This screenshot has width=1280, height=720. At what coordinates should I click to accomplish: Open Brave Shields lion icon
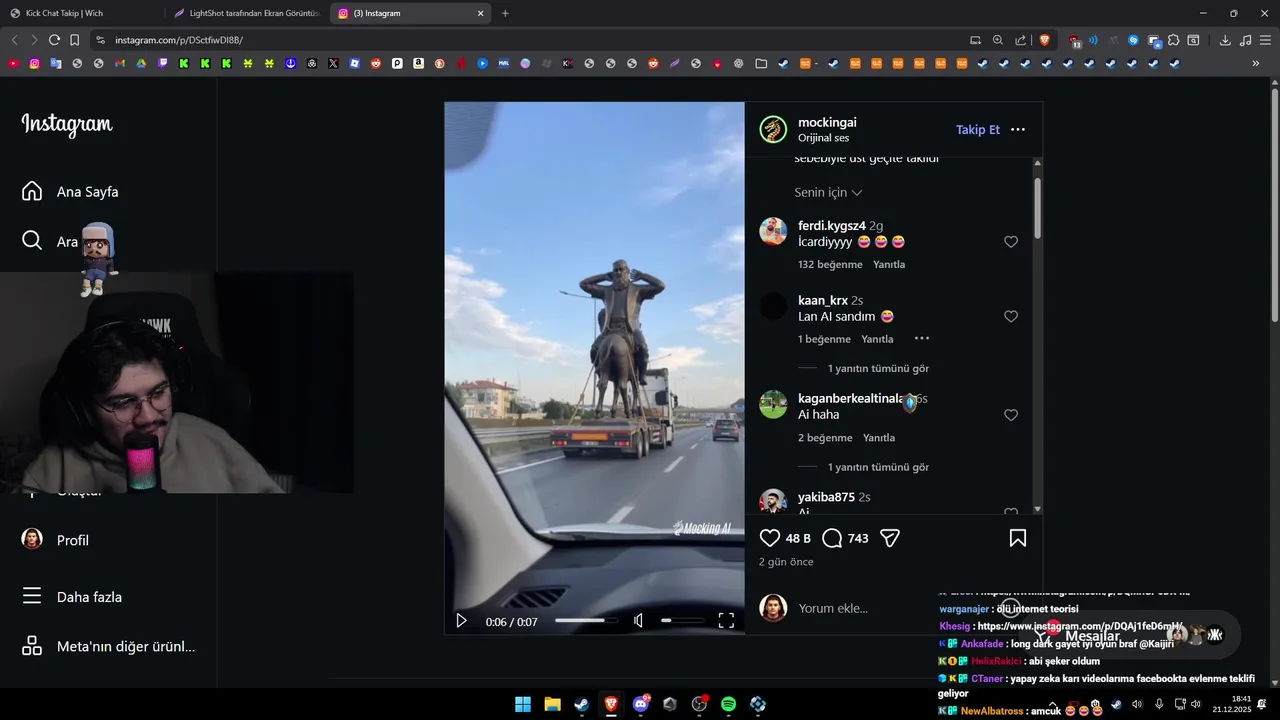pos(1045,40)
